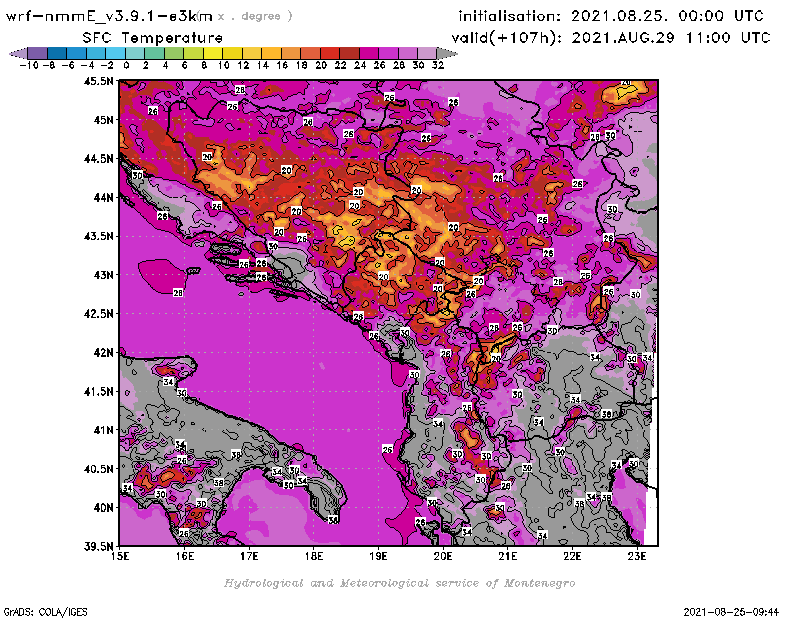Click the 0 value under the legend
The height and width of the screenshot is (618, 800).
click(x=126, y=65)
